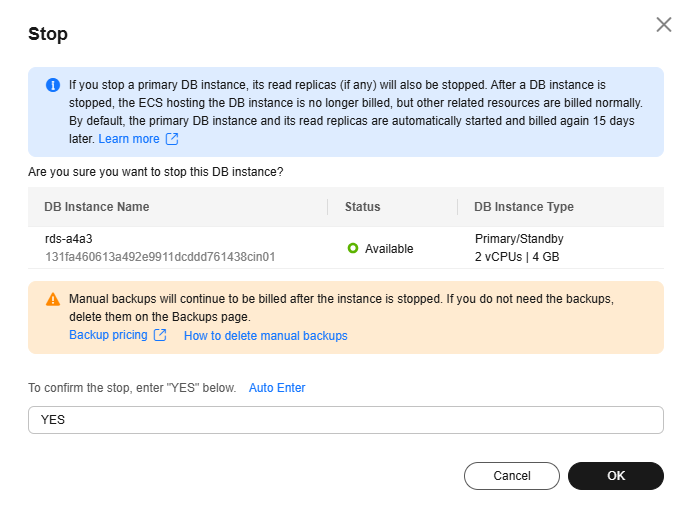Click external link icon beside Learn more
686x517 pixels.
click(172, 139)
